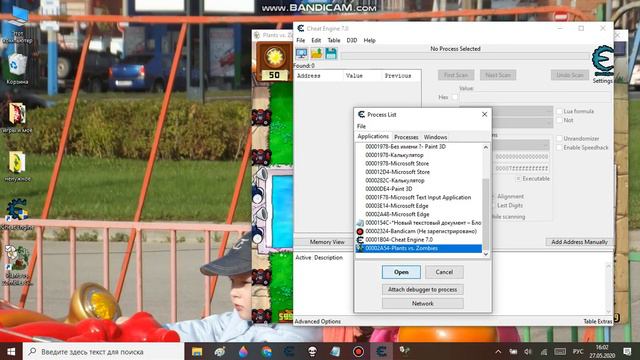This screenshot has width=640, height=360.
Task: Click the volume icon in system tray
Action: [x=528, y=351]
